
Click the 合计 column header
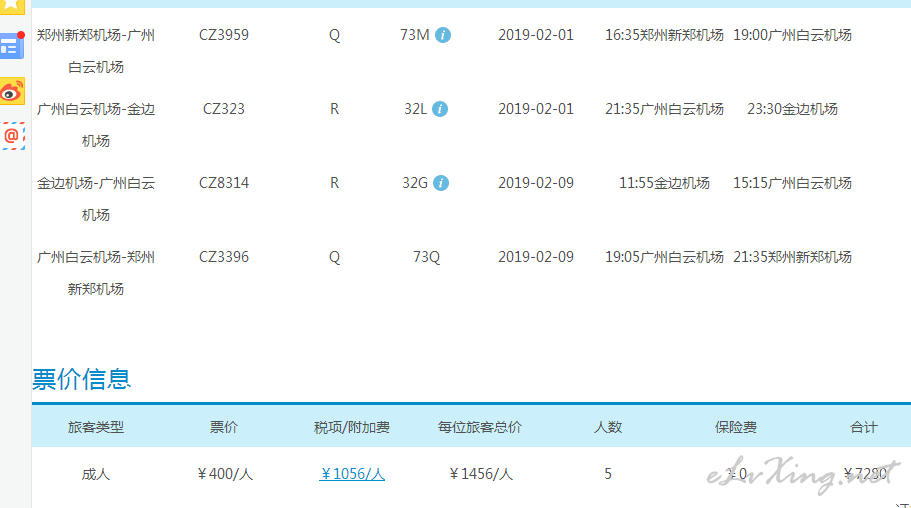[x=864, y=427]
